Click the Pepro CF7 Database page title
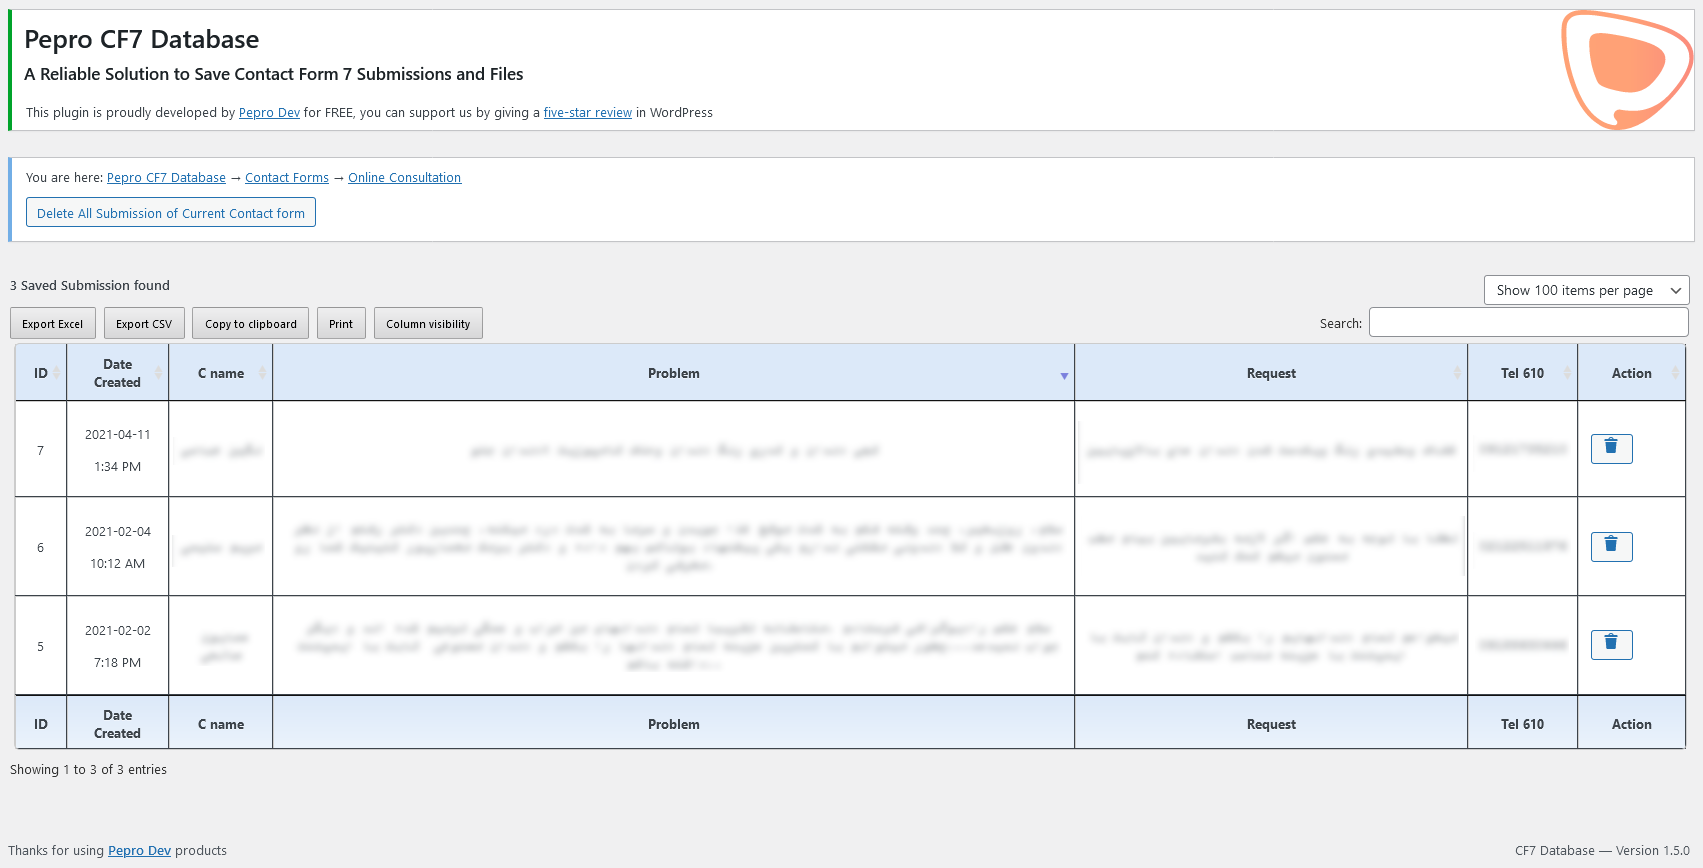Image resolution: width=1703 pixels, height=868 pixels. [x=142, y=39]
